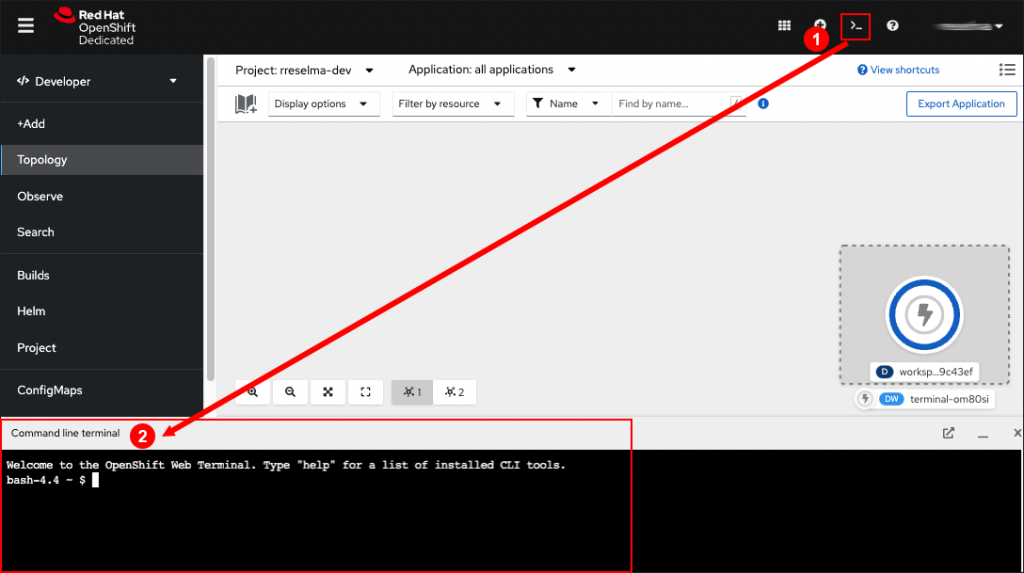Open the web terminal from the masthead
Image resolution: width=1024 pixels, height=573 pixels.
855,26
